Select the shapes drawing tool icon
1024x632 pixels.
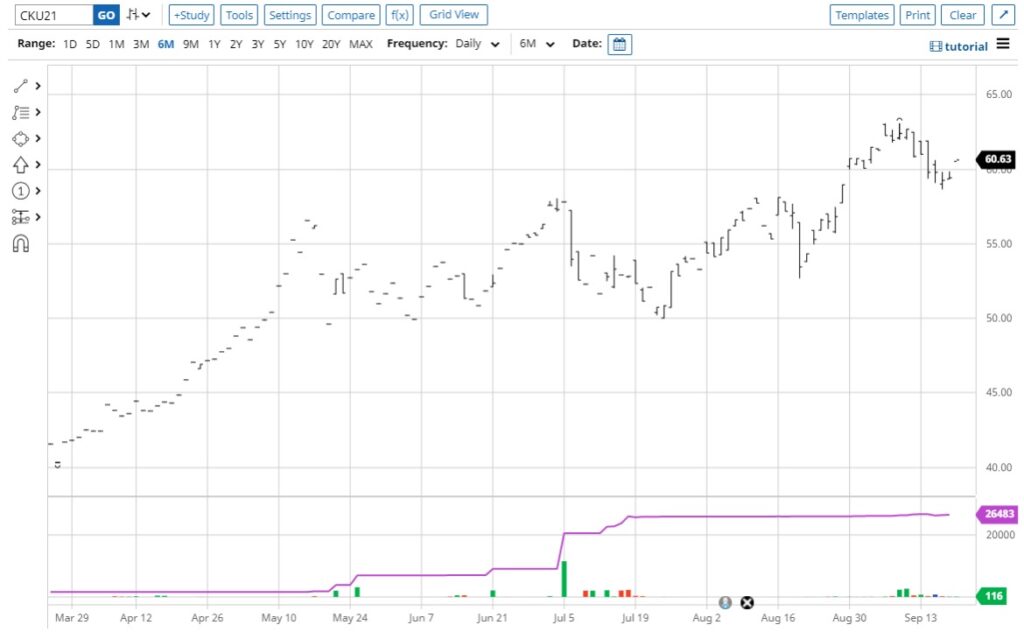tap(20, 138)
